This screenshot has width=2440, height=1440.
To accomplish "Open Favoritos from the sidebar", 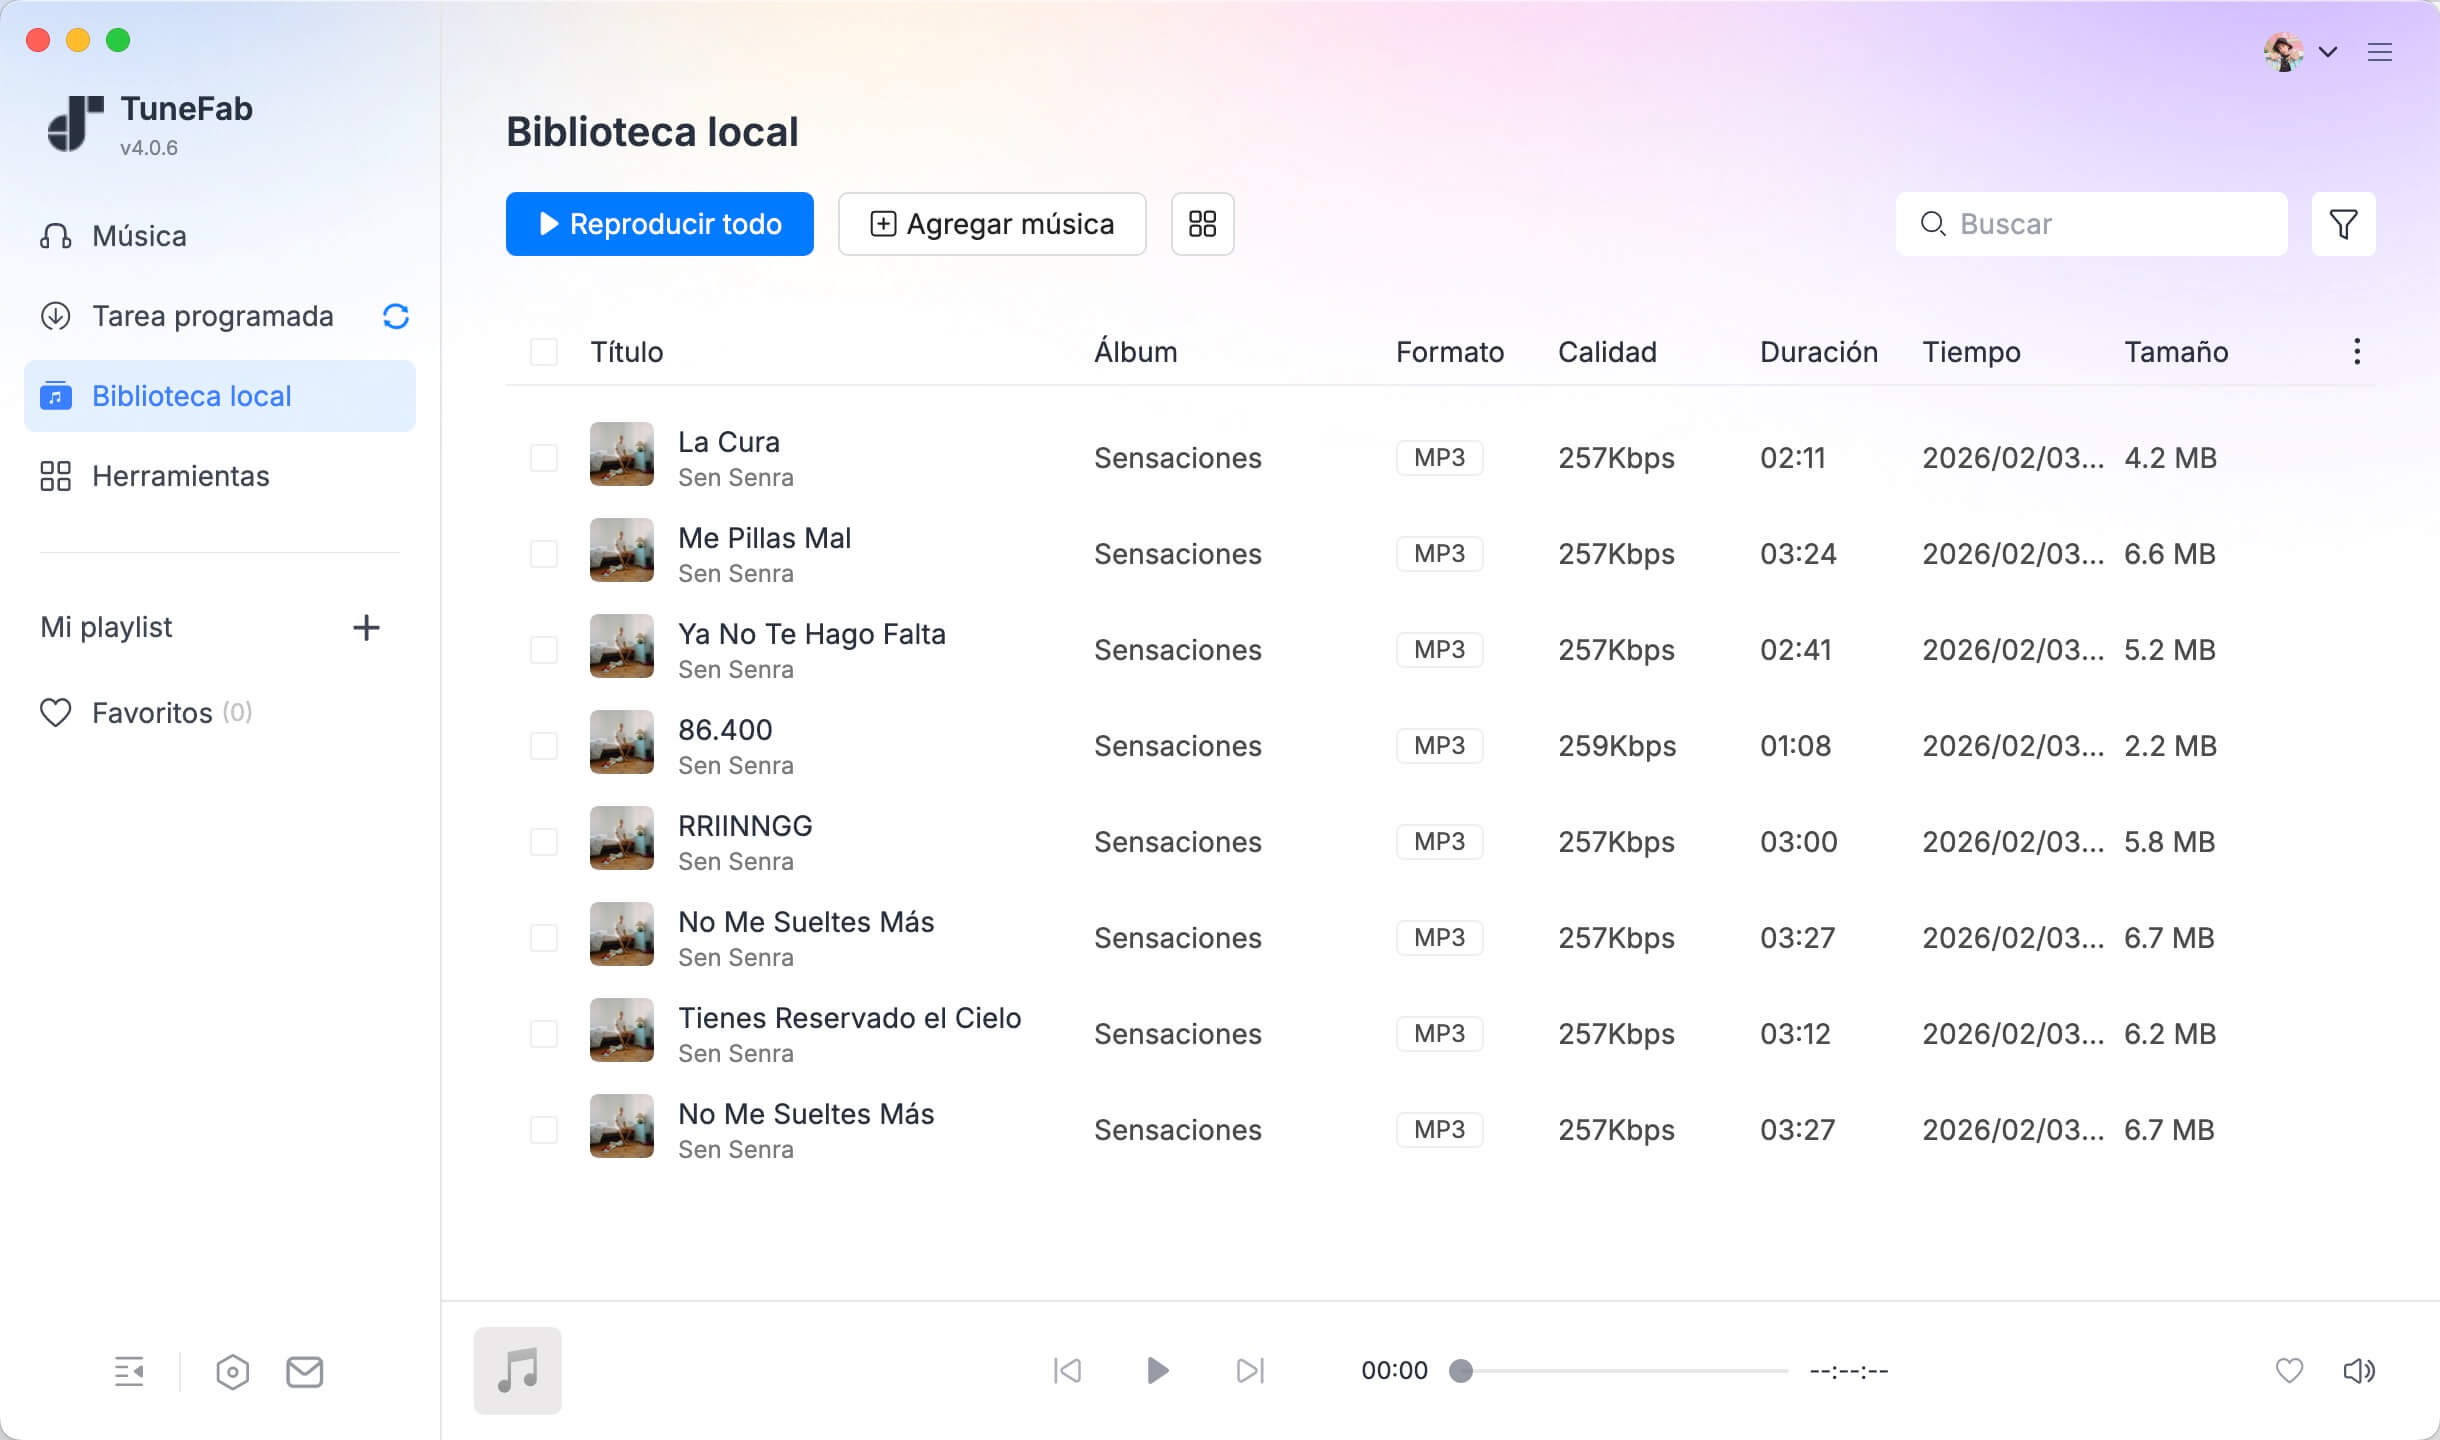I will 149,712.
